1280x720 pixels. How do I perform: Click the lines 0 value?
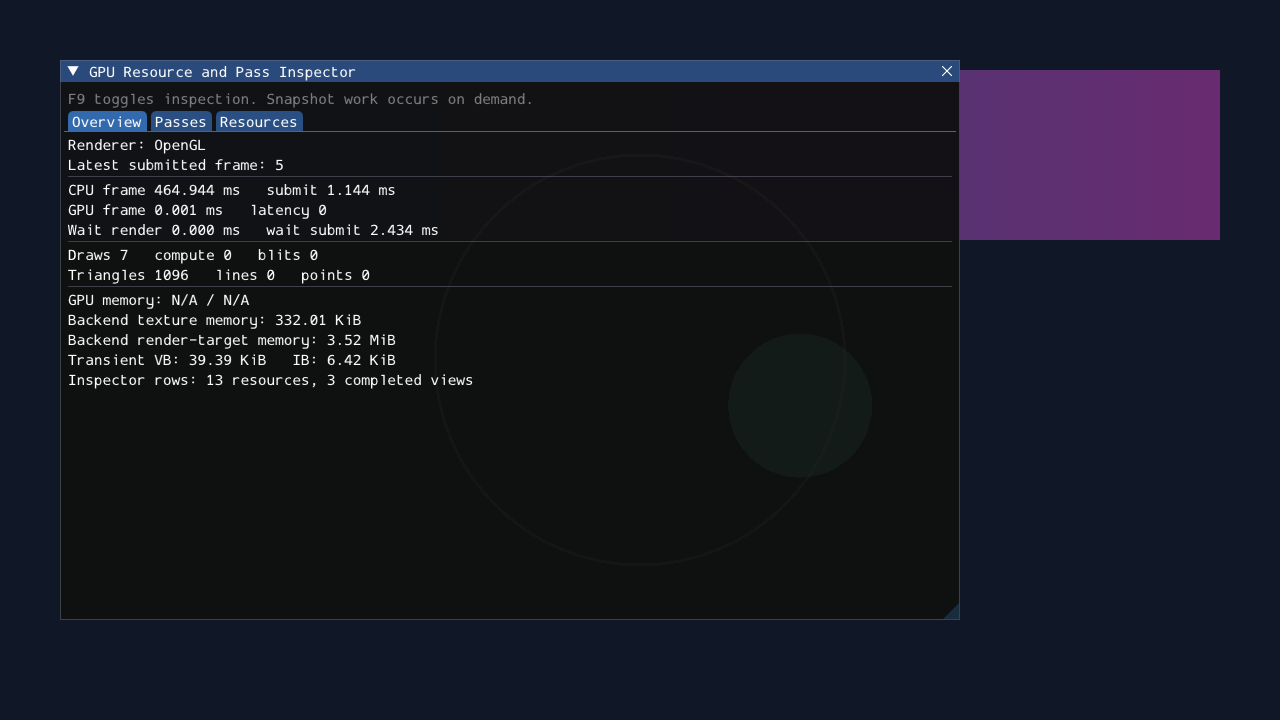point(245,275)
